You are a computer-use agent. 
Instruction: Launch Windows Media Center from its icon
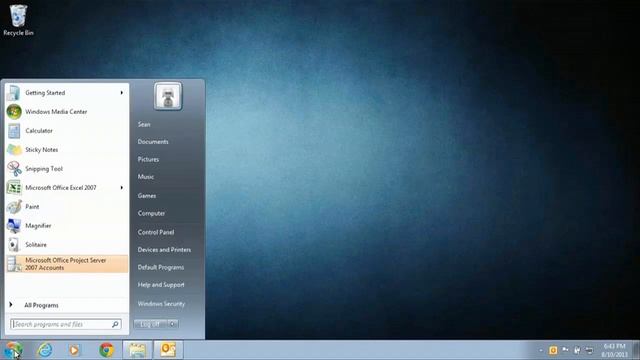coord(14,112)
